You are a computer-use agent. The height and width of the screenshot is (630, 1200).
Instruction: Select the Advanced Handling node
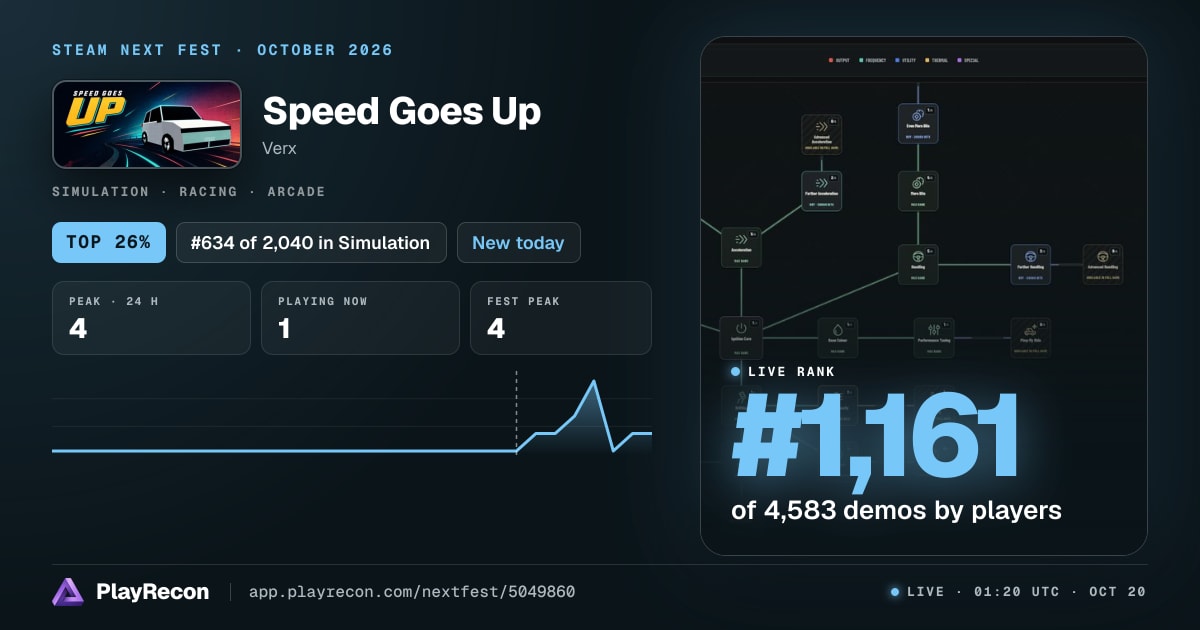tap(1103, 265)
